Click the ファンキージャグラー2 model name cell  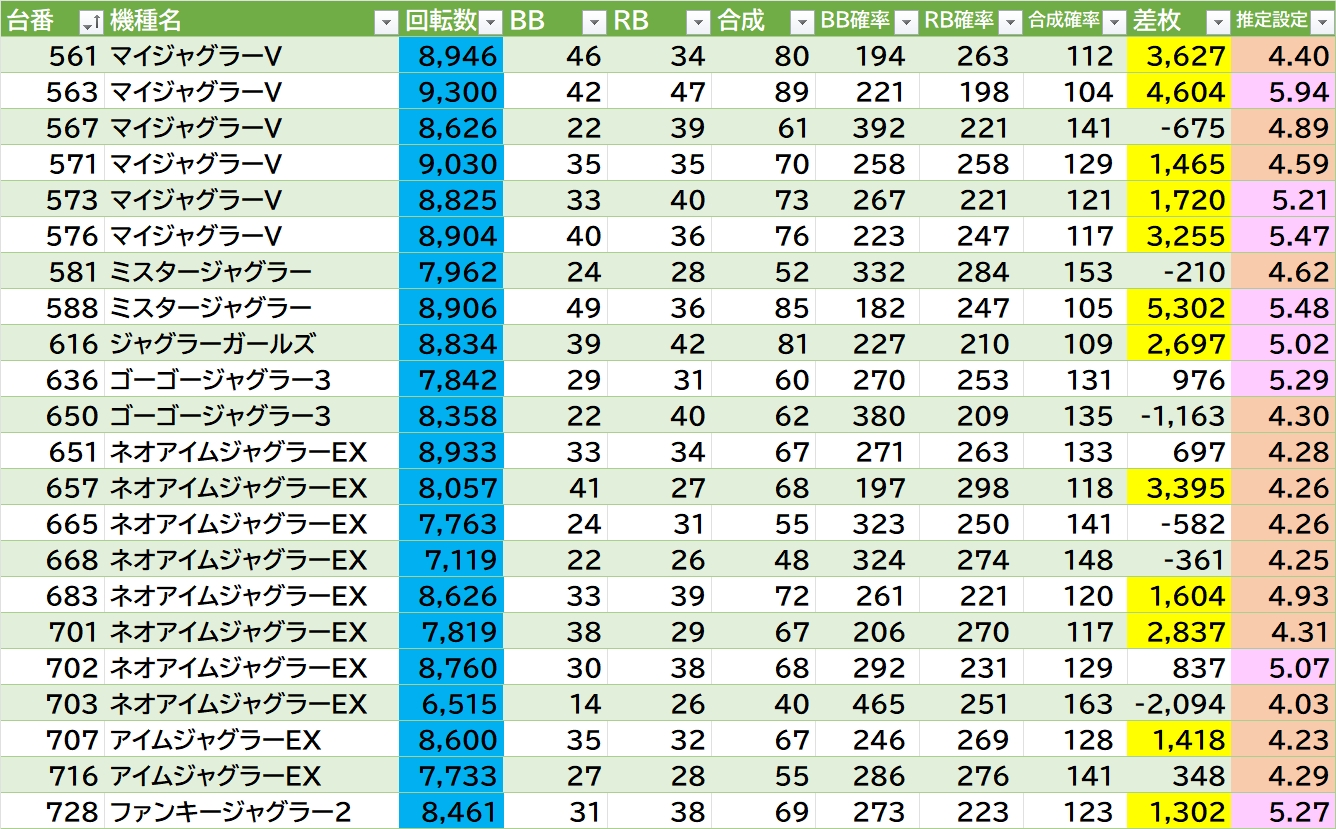[230, 812]
